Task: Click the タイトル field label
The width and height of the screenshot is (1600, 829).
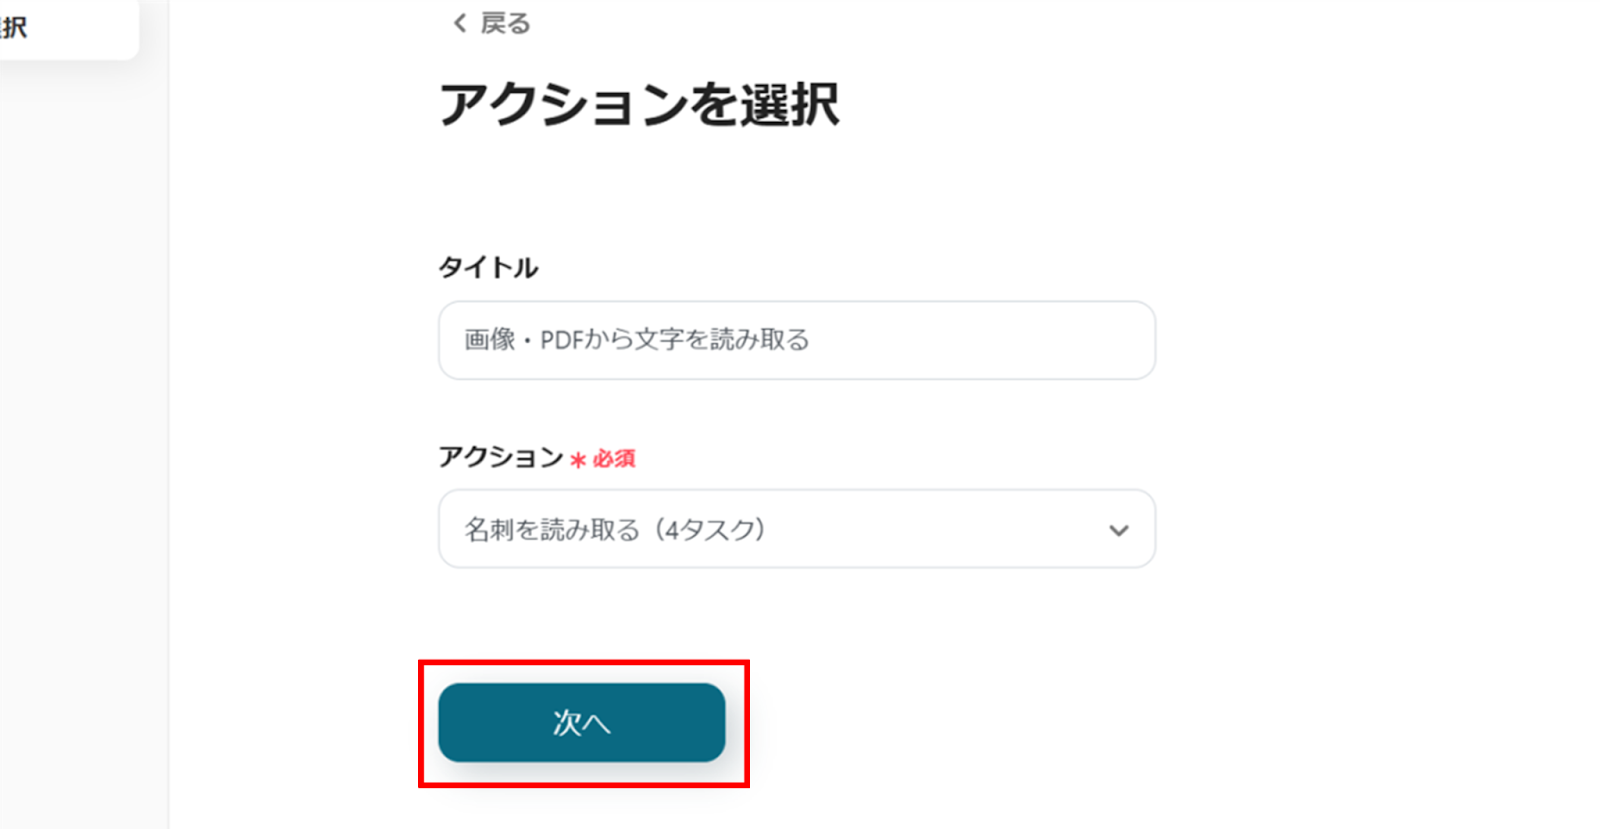Action: [x=488, y=267]
